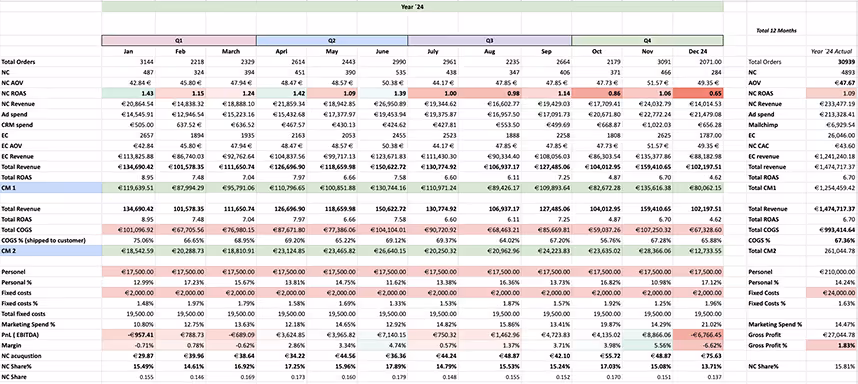This screenshot has width=858, height=384.
Task: Select the Q3 quarter header
Action: click(x=490, y=40)
